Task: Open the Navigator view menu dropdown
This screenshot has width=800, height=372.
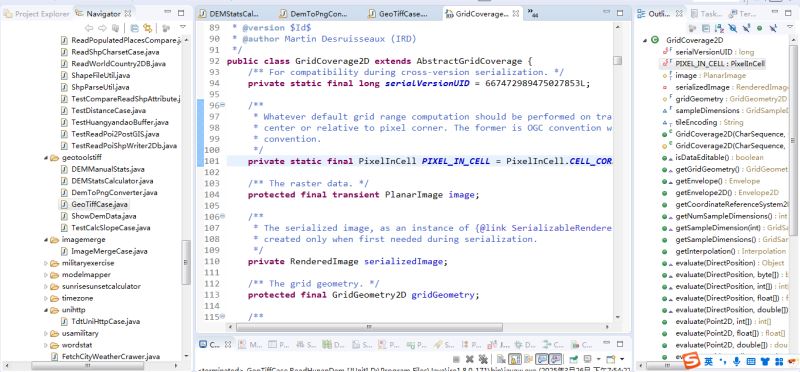Action: (183, 27)
